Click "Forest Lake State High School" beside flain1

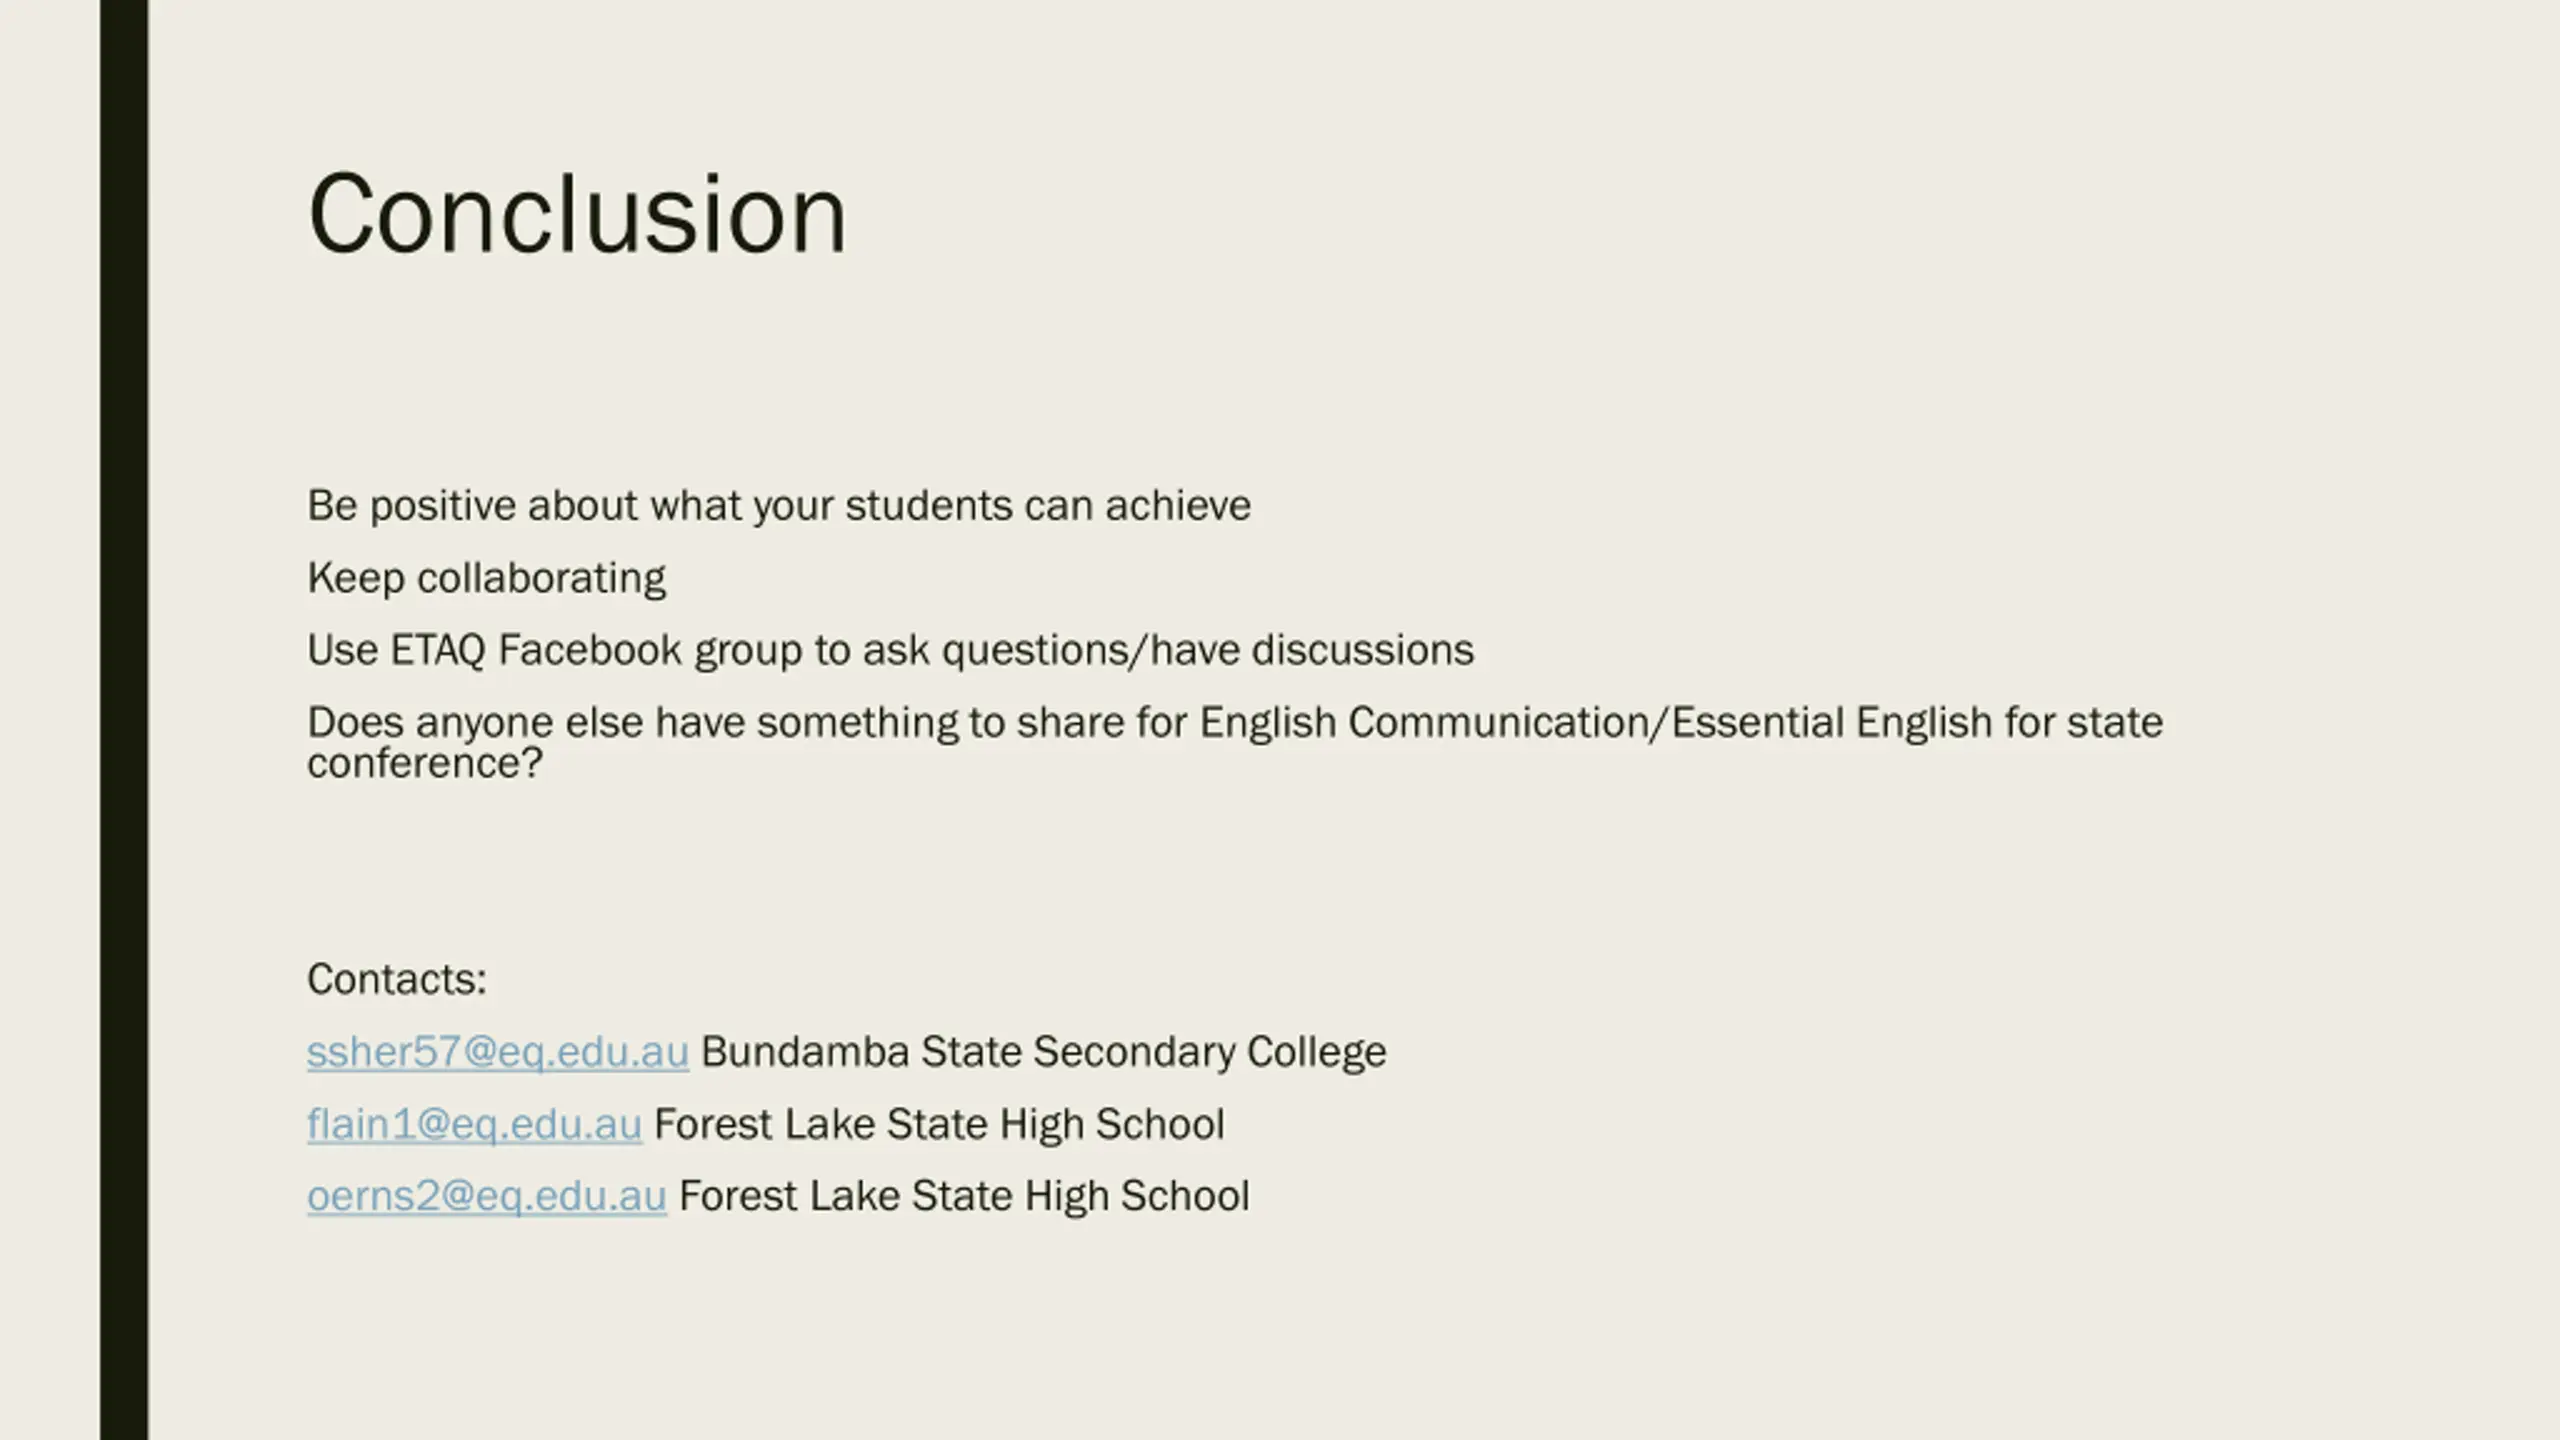(938, 1124)
